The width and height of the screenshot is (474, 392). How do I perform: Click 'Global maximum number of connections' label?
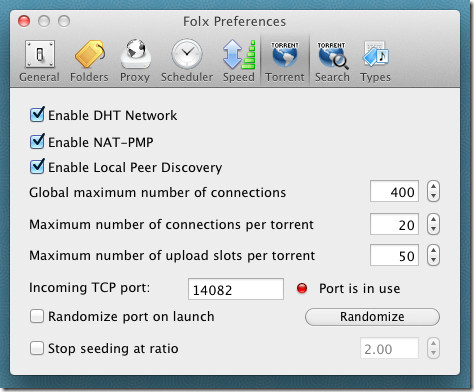coord(158,192)
